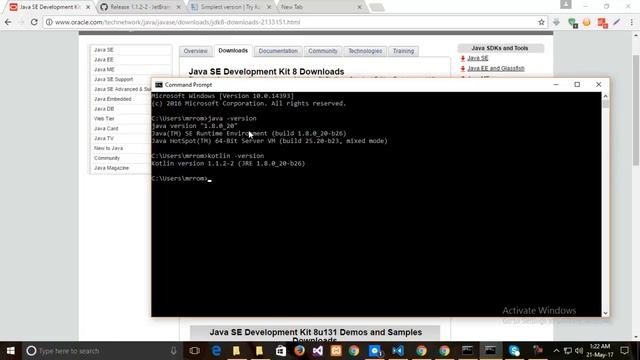Click the gray download-arrow extension icon

point(557,22)
